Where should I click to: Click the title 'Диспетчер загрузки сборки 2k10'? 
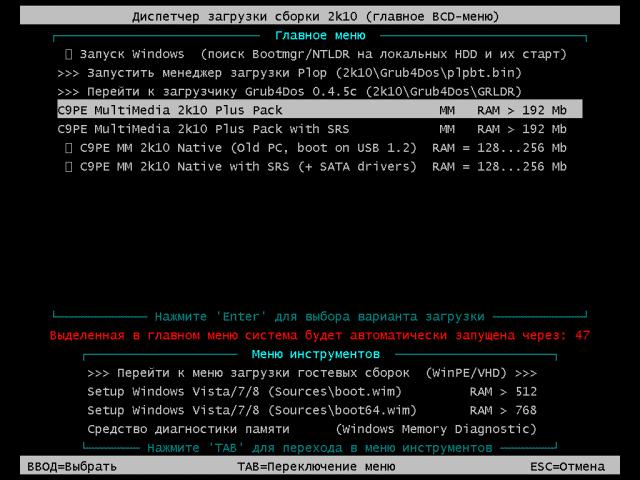pyautogui.click(x=244, y=17)
